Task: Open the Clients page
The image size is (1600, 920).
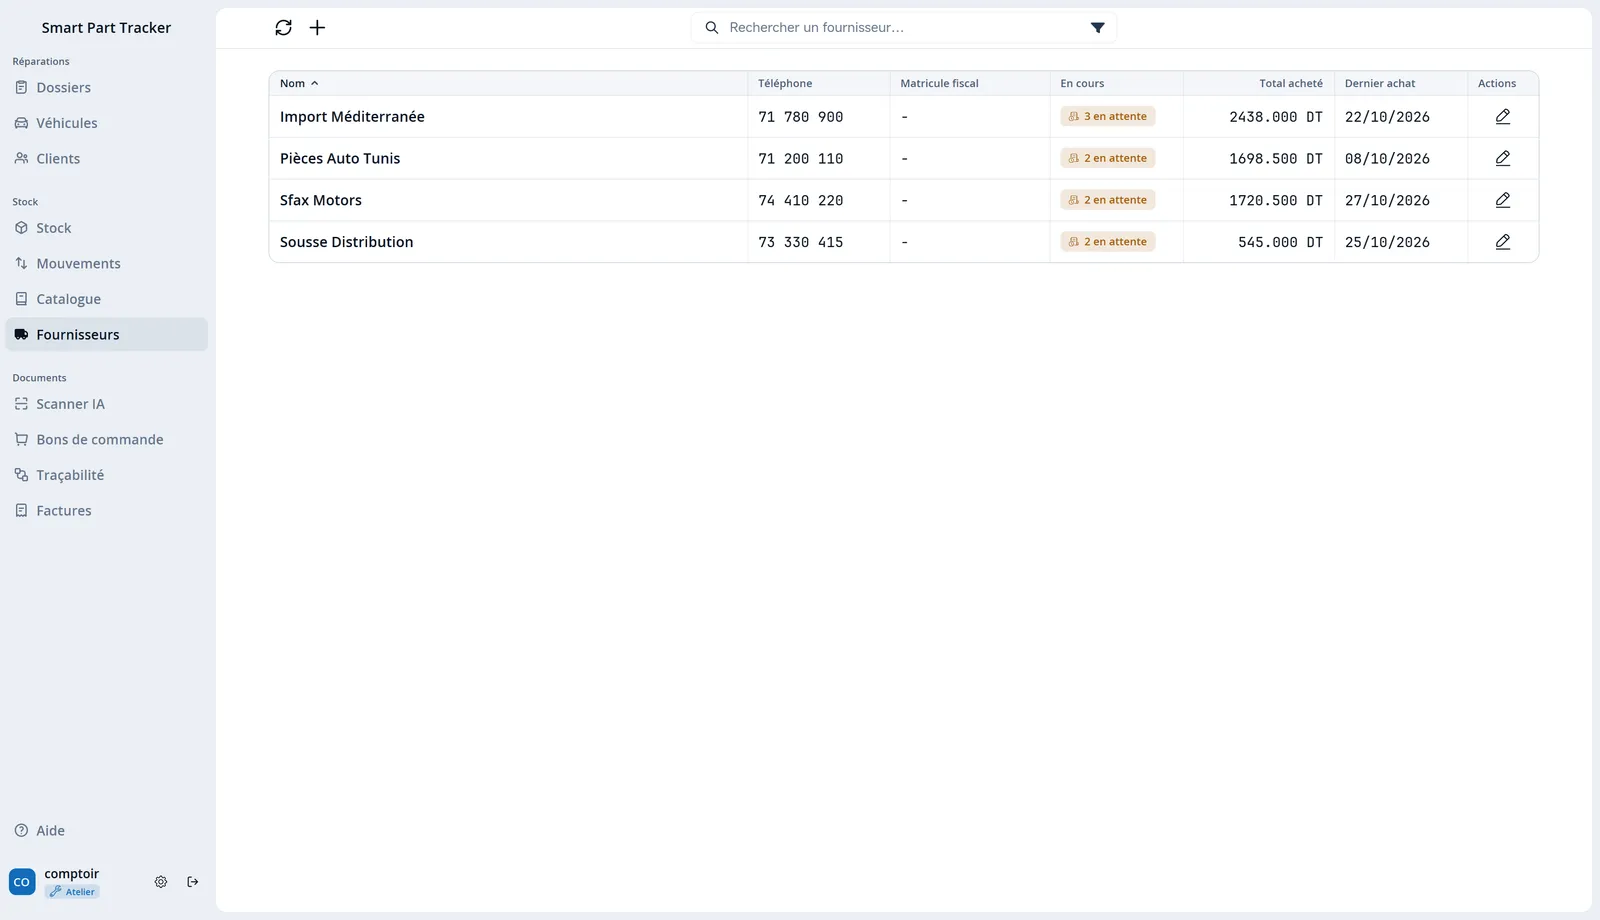Action: pos(107,159)
